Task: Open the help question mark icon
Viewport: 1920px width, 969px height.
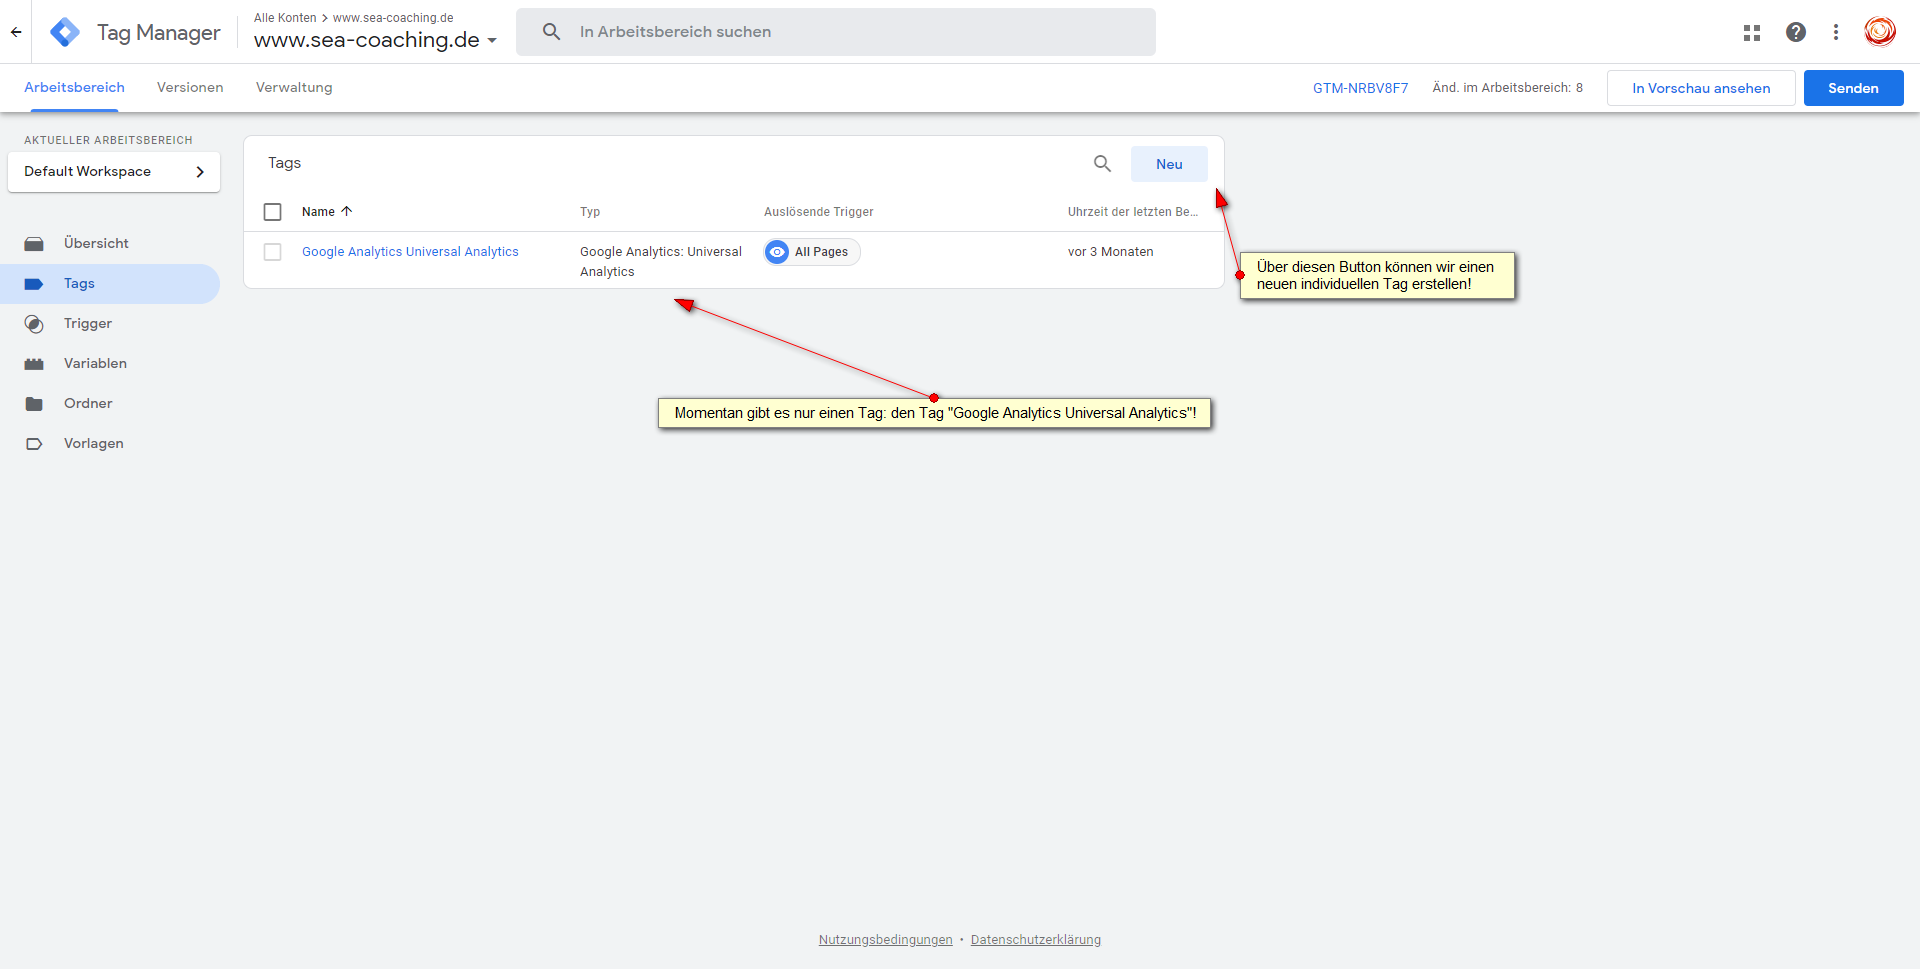Action: coord(1796,32)
